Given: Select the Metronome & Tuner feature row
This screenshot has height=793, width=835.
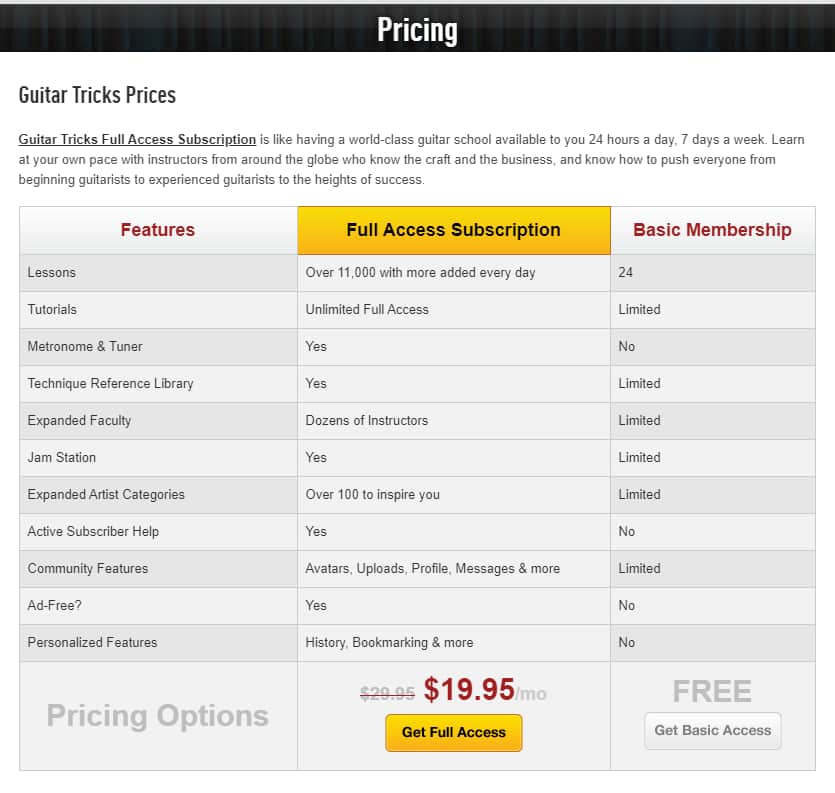Looking at the screenshot, I should pos(85,346).
